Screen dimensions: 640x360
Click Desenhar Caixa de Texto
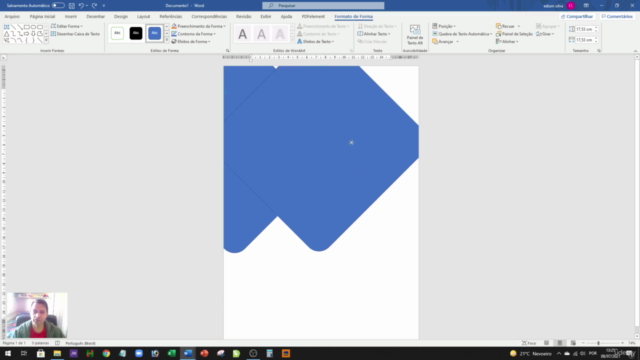pos(76,34)
